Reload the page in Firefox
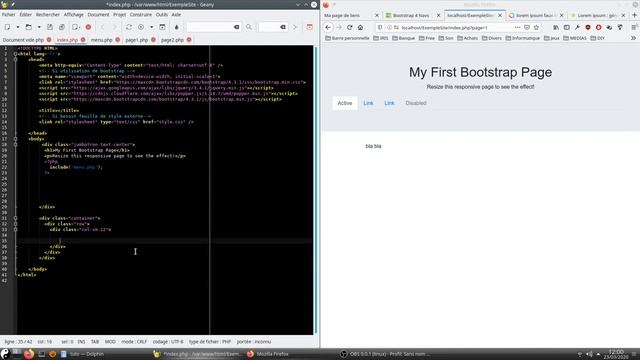Screen dimensions: 640x360 click(349, 27)
